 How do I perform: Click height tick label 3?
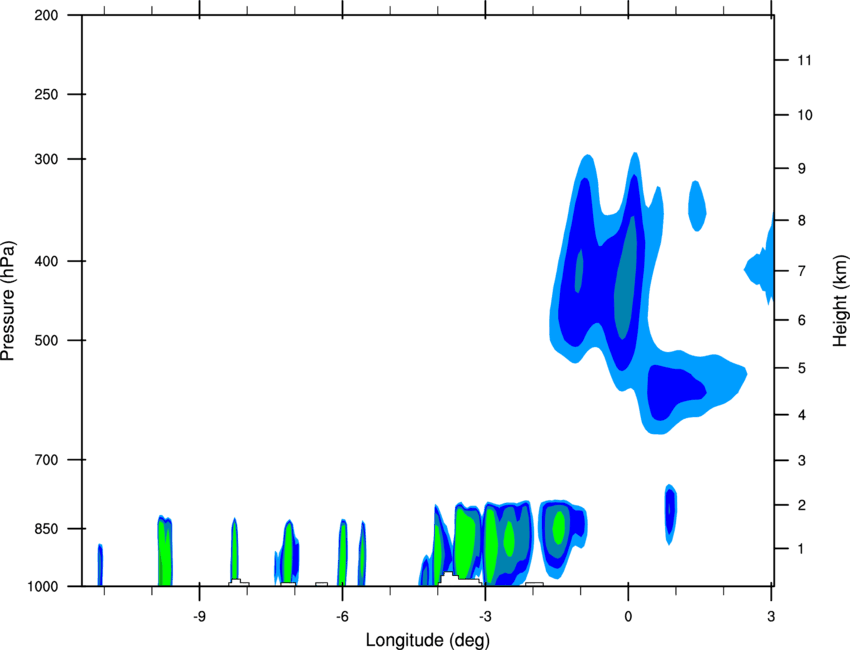802,461
